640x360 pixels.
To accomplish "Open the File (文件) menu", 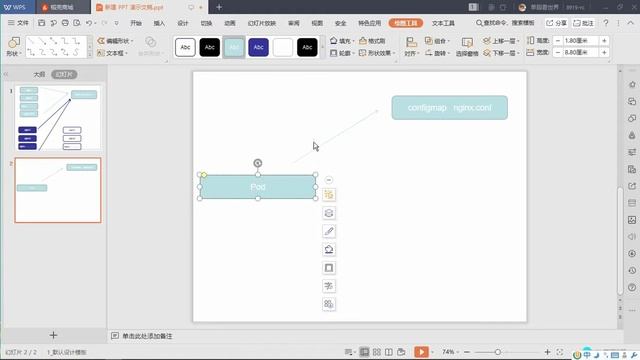I will (x=18, y=23).
